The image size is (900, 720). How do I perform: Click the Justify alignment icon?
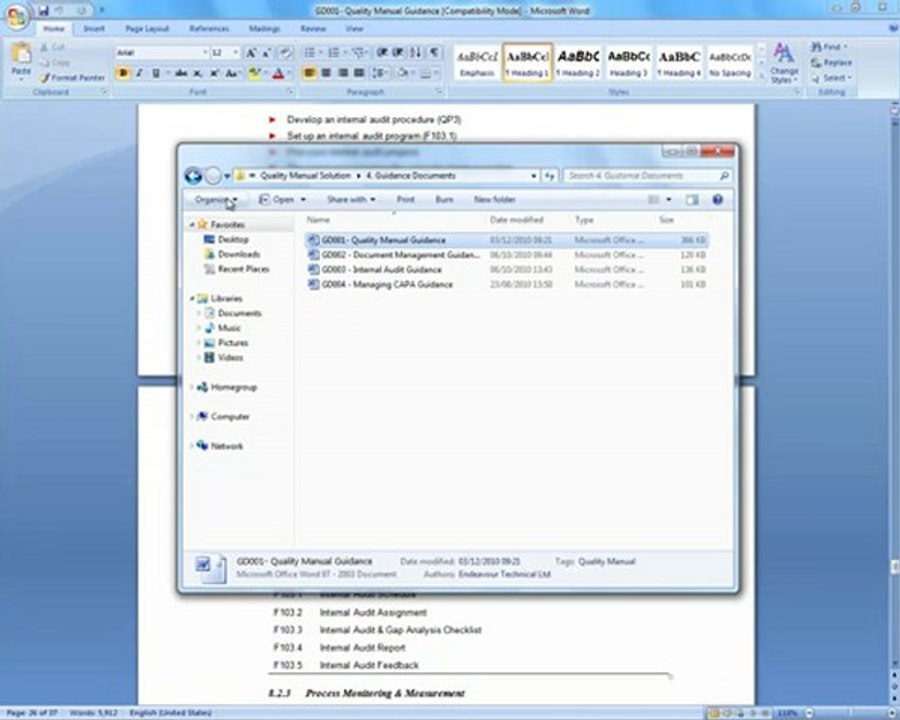(x=359, y=73)
